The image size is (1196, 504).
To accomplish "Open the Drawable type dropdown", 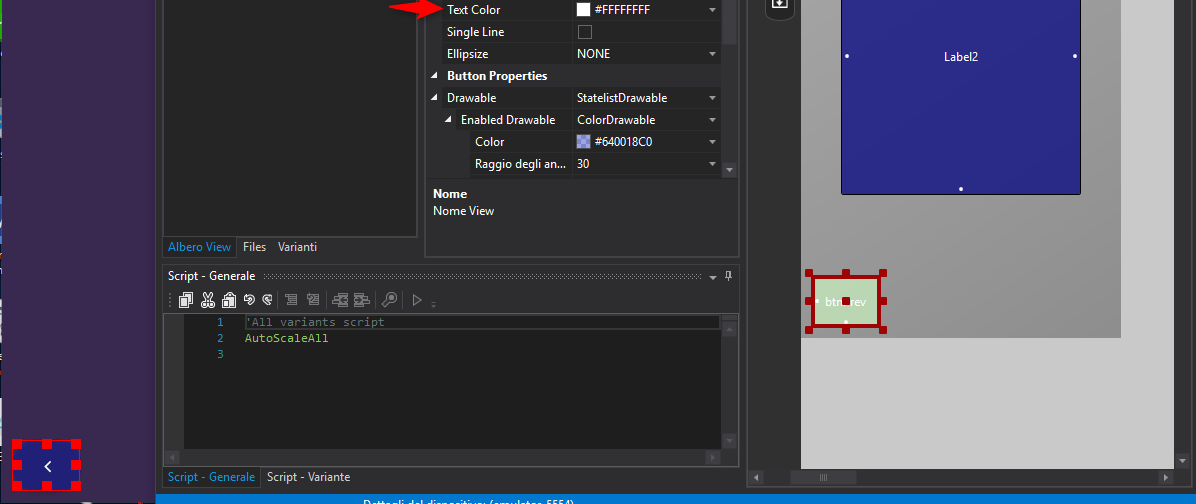I will click(712, 98).
